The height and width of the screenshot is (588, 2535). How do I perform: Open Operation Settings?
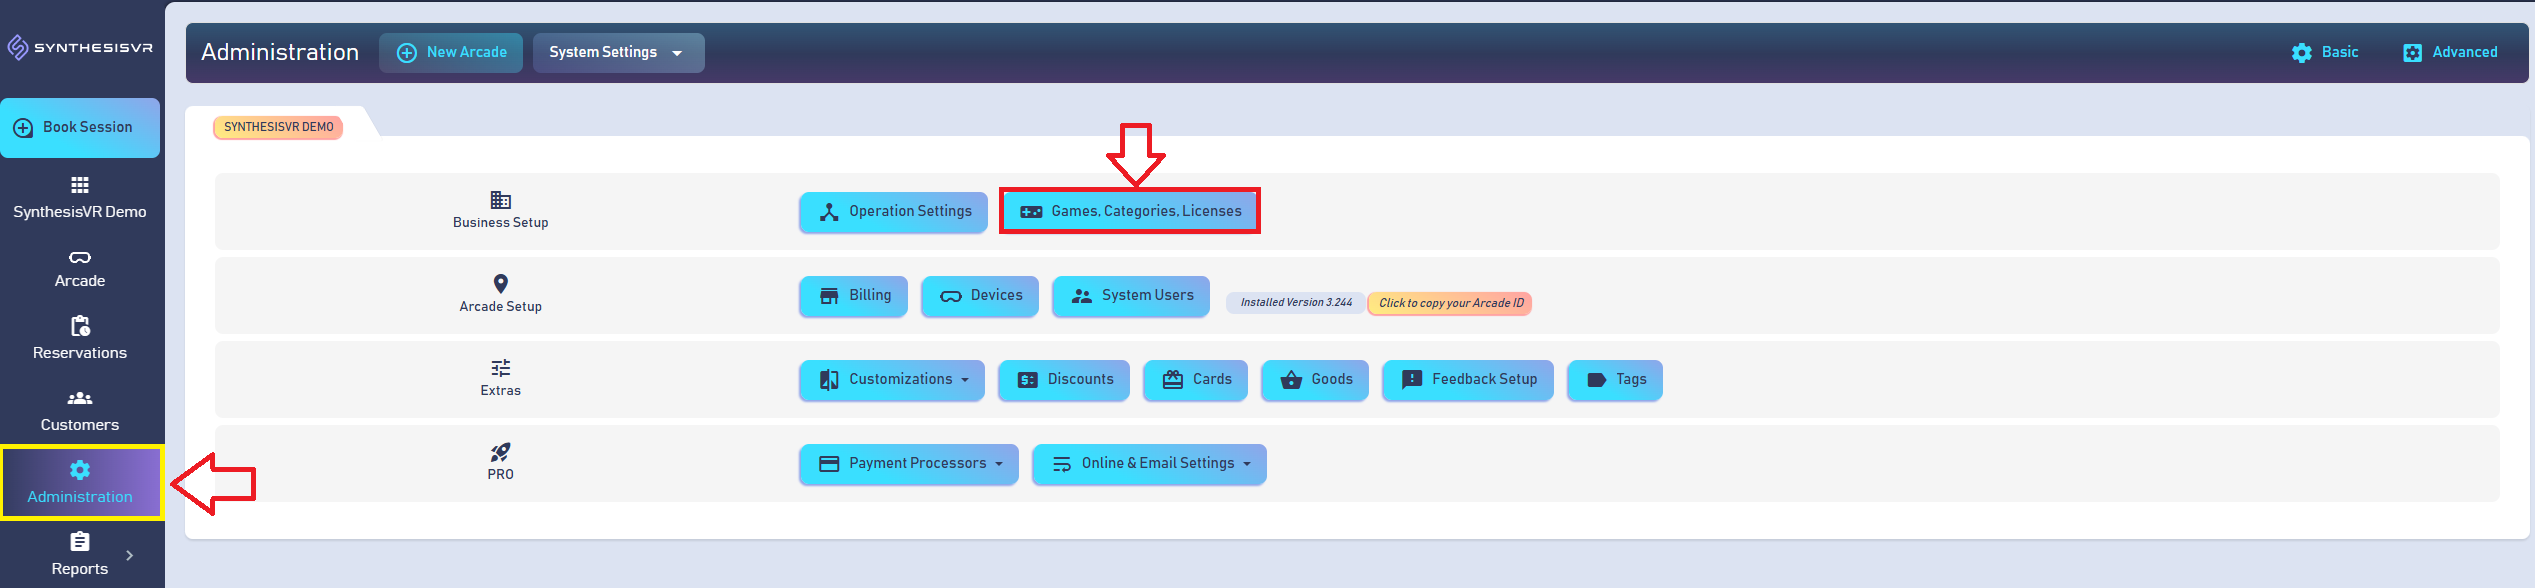pos(893,211)
